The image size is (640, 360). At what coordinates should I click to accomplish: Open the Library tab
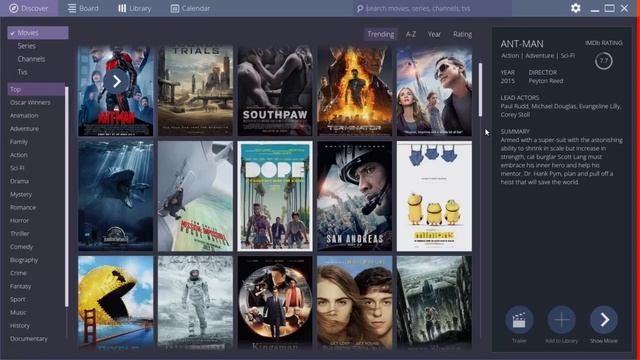tap(134, 8)
